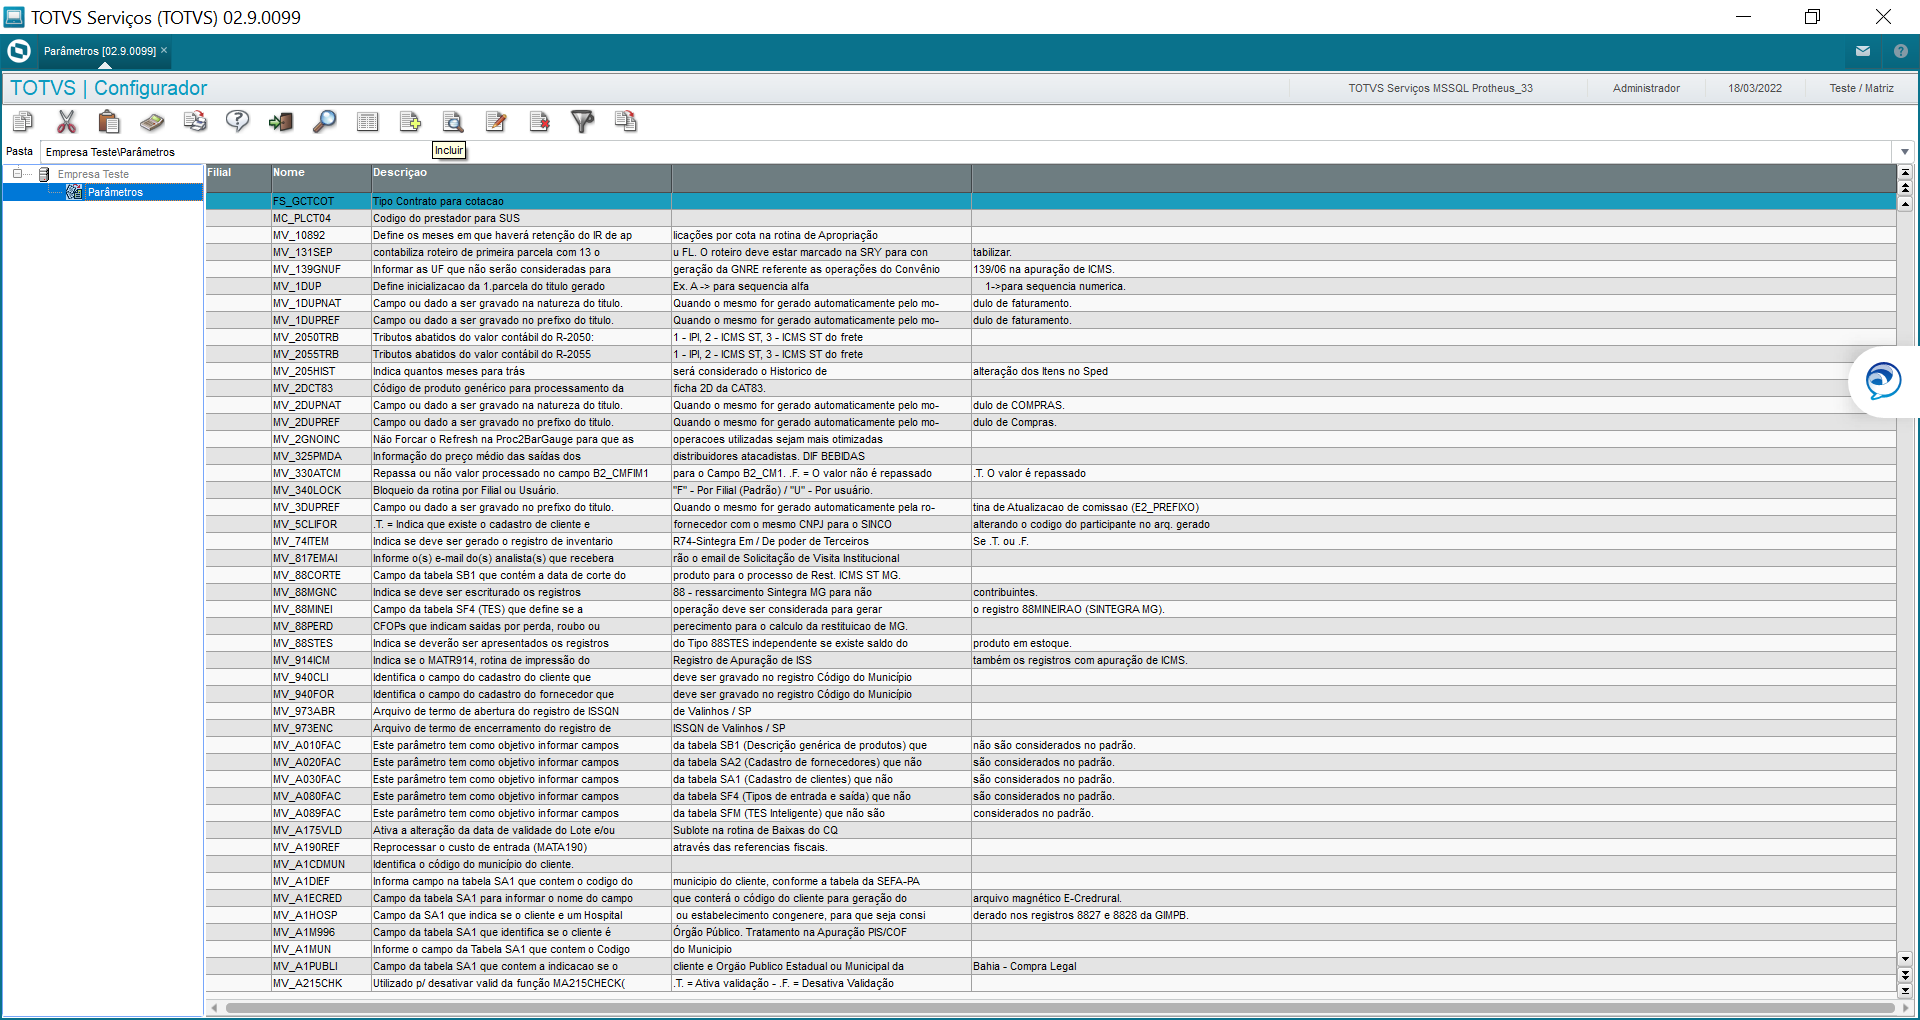Jump to last record with bottom arrow button
The width and height of the screenshot is (1920, 1020).
click(1905, 990)
